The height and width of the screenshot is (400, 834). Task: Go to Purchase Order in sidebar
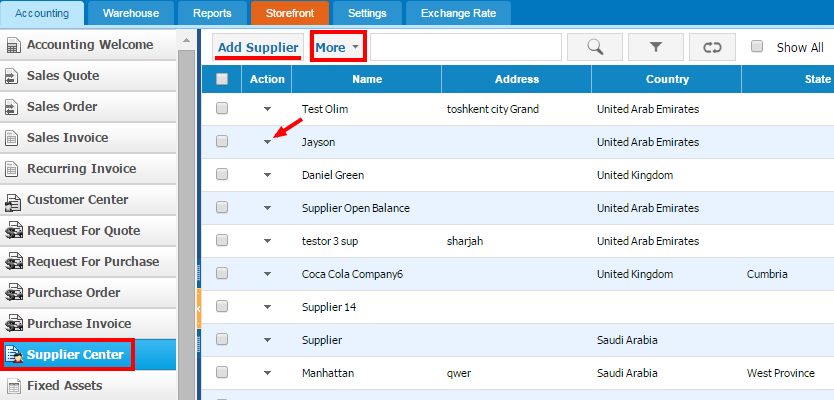88,293
